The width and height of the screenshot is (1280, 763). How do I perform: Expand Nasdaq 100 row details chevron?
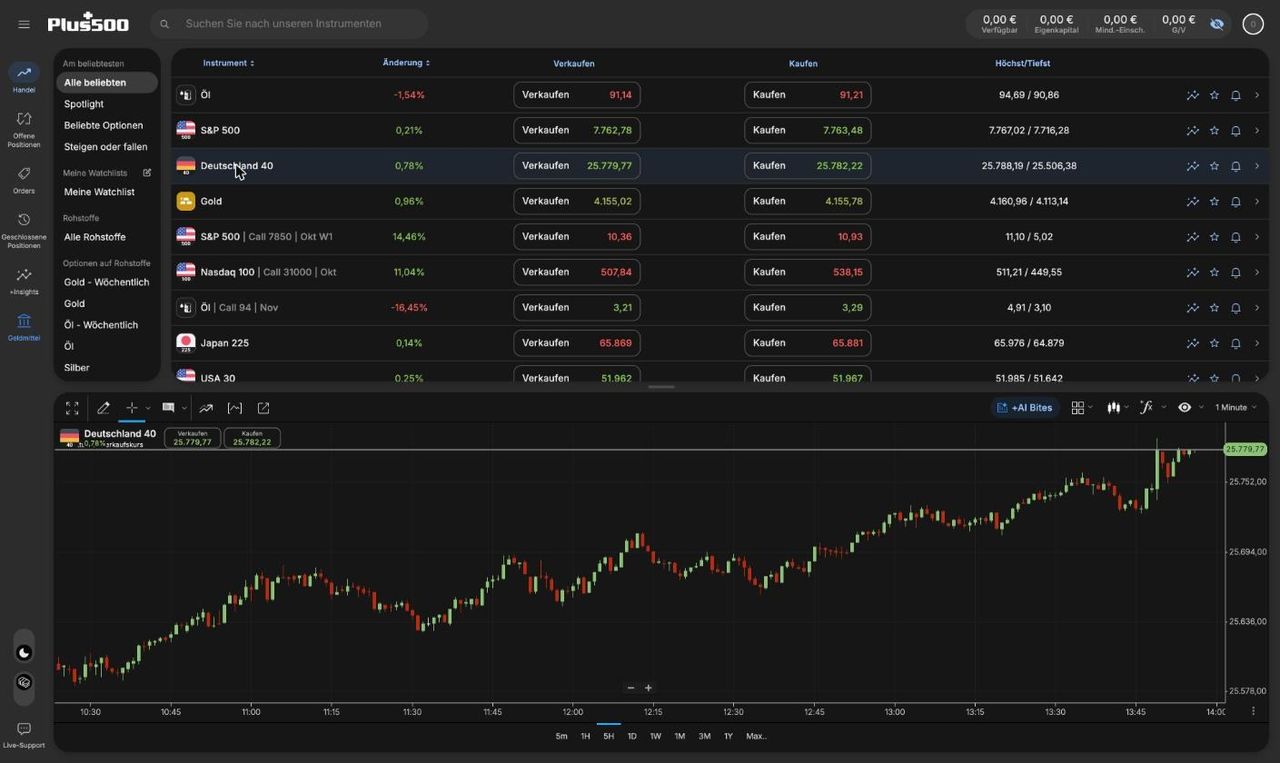click(1257, 272)
